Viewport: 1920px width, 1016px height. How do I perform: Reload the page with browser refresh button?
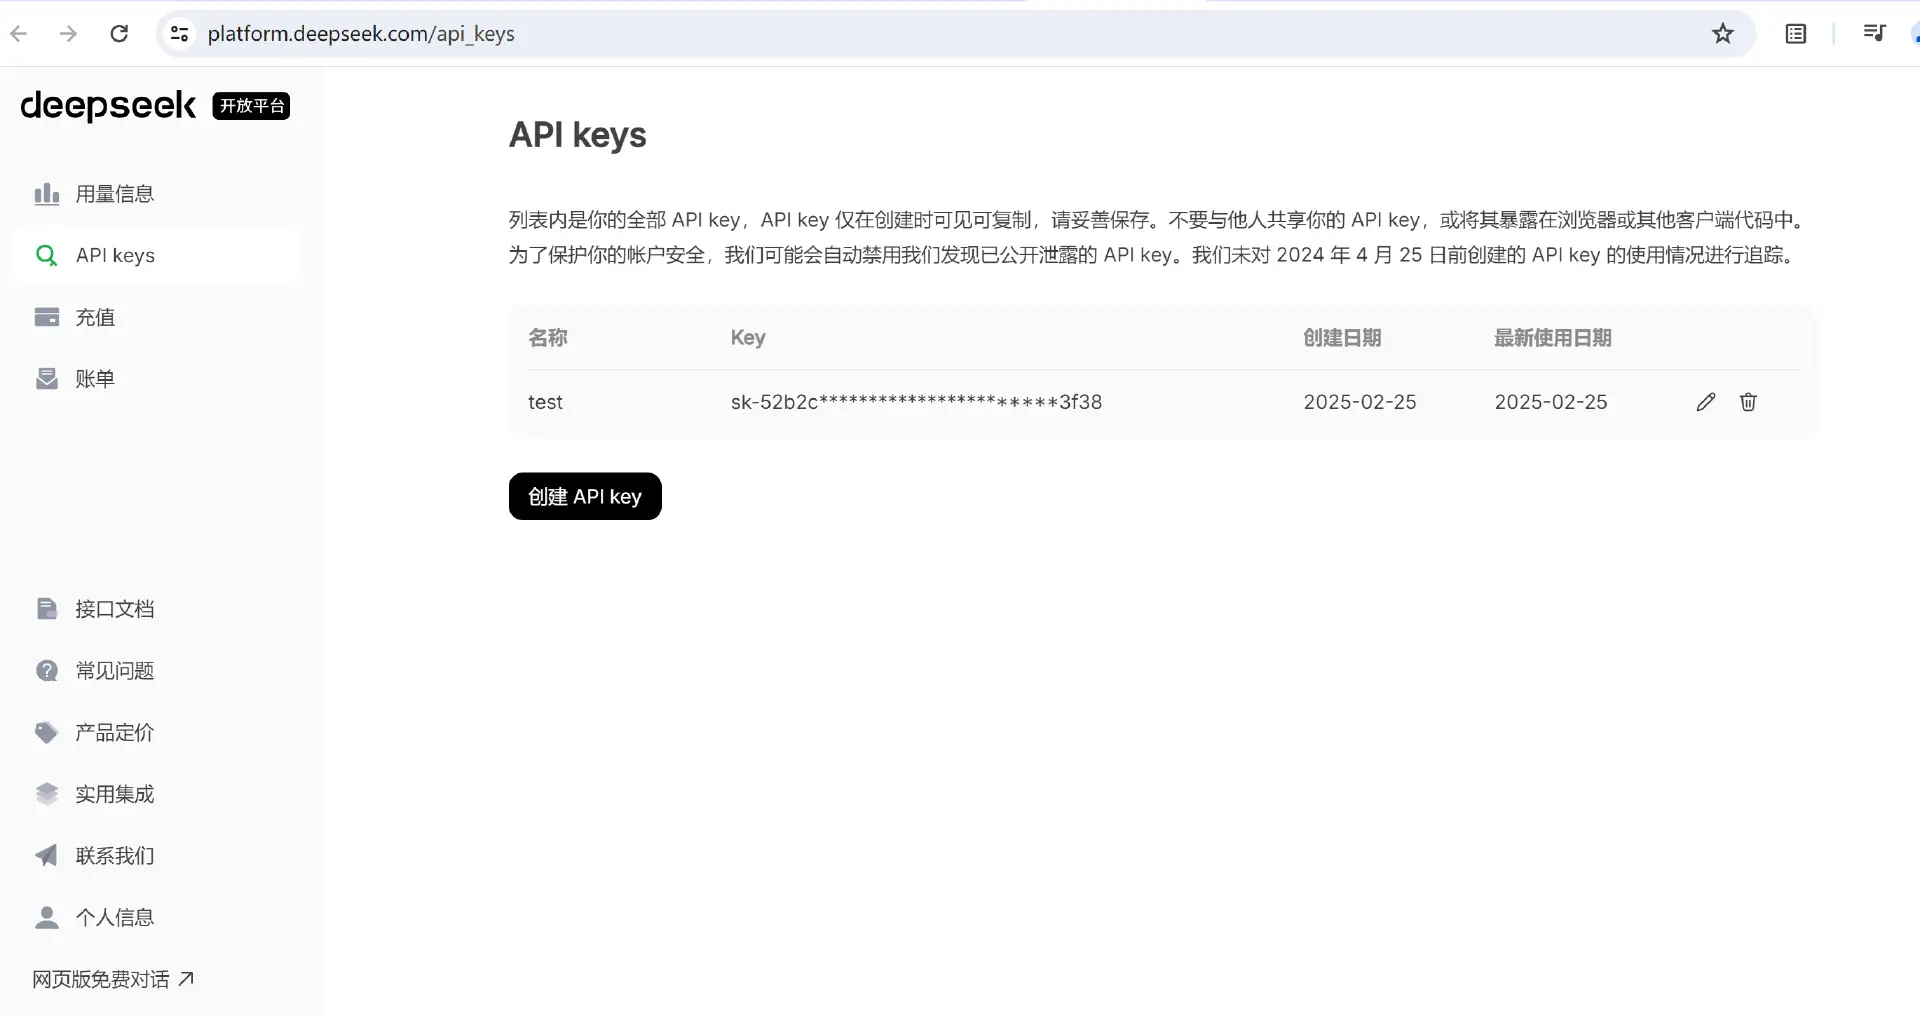[x=119, y=34]
